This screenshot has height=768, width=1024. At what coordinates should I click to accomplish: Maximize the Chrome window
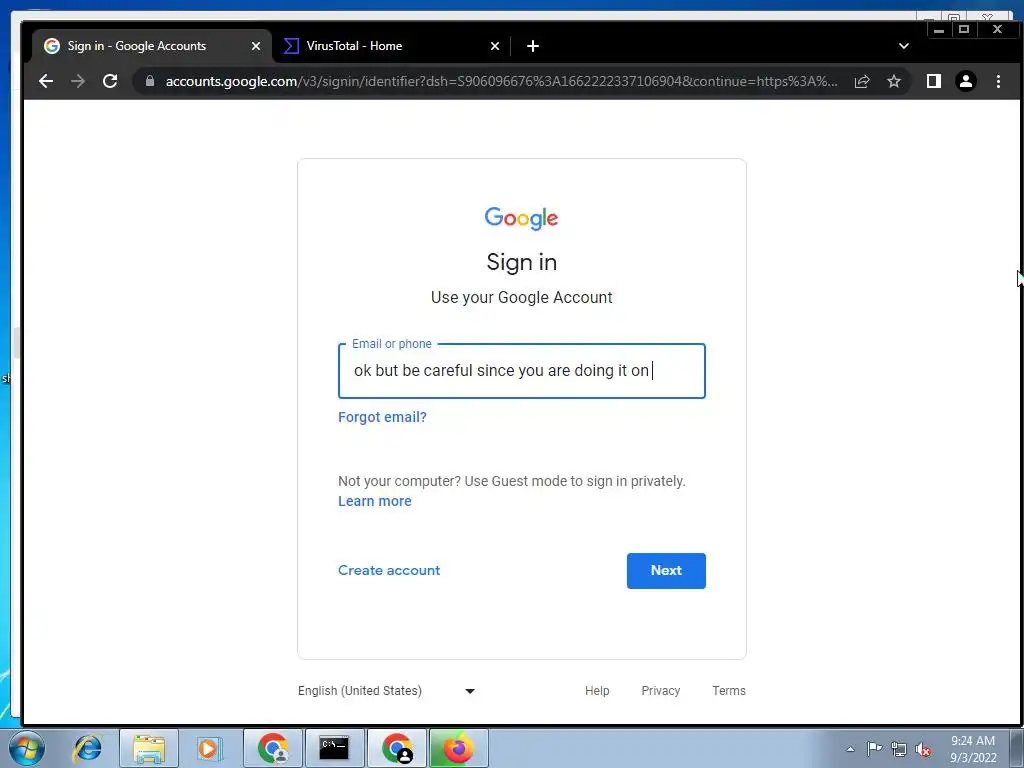tap(964, 30)
